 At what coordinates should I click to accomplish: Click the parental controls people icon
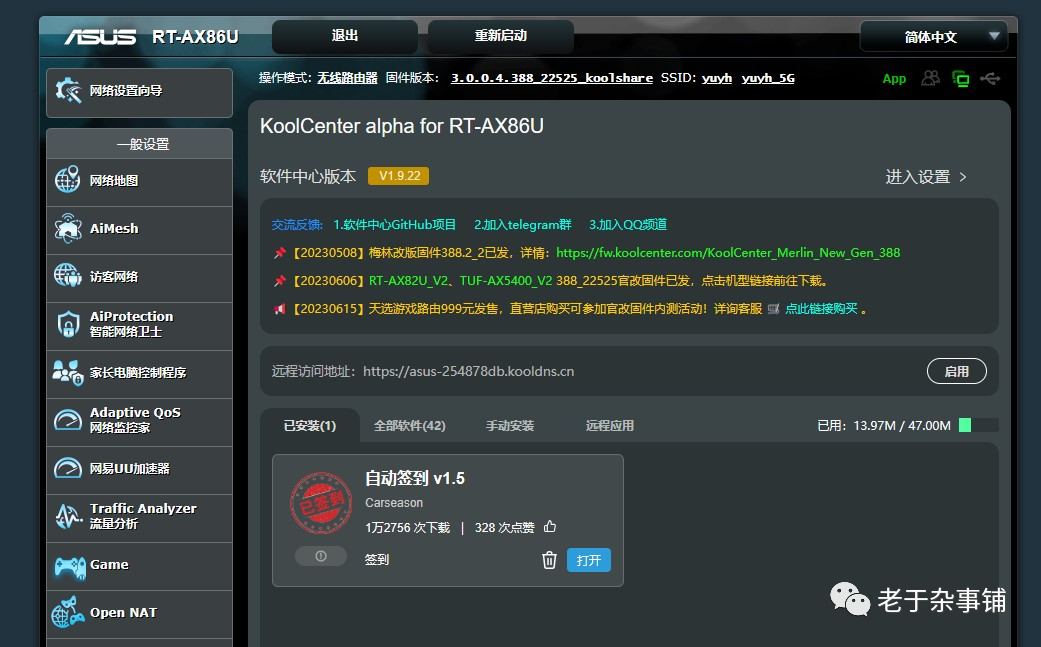[68, 372]
